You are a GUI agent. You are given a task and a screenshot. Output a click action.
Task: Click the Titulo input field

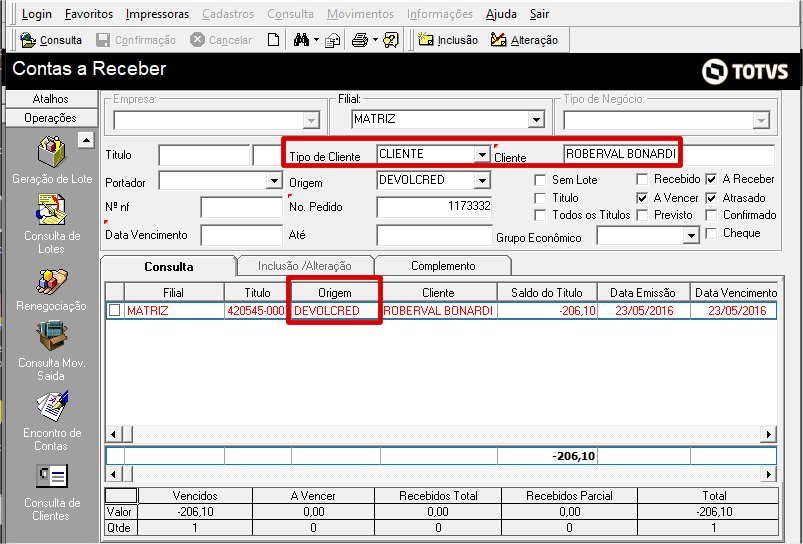coord(203,155)
